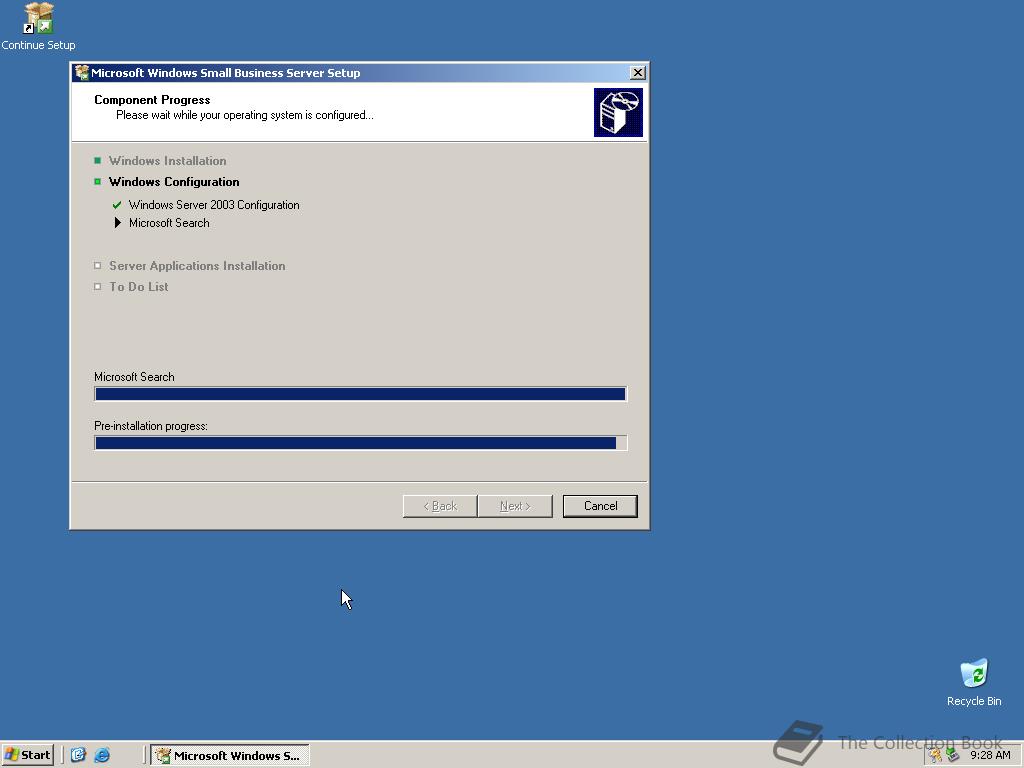Click the first Quick Launch icon in taskbar
Screen dimensions: 1024x768
[78, 755]
